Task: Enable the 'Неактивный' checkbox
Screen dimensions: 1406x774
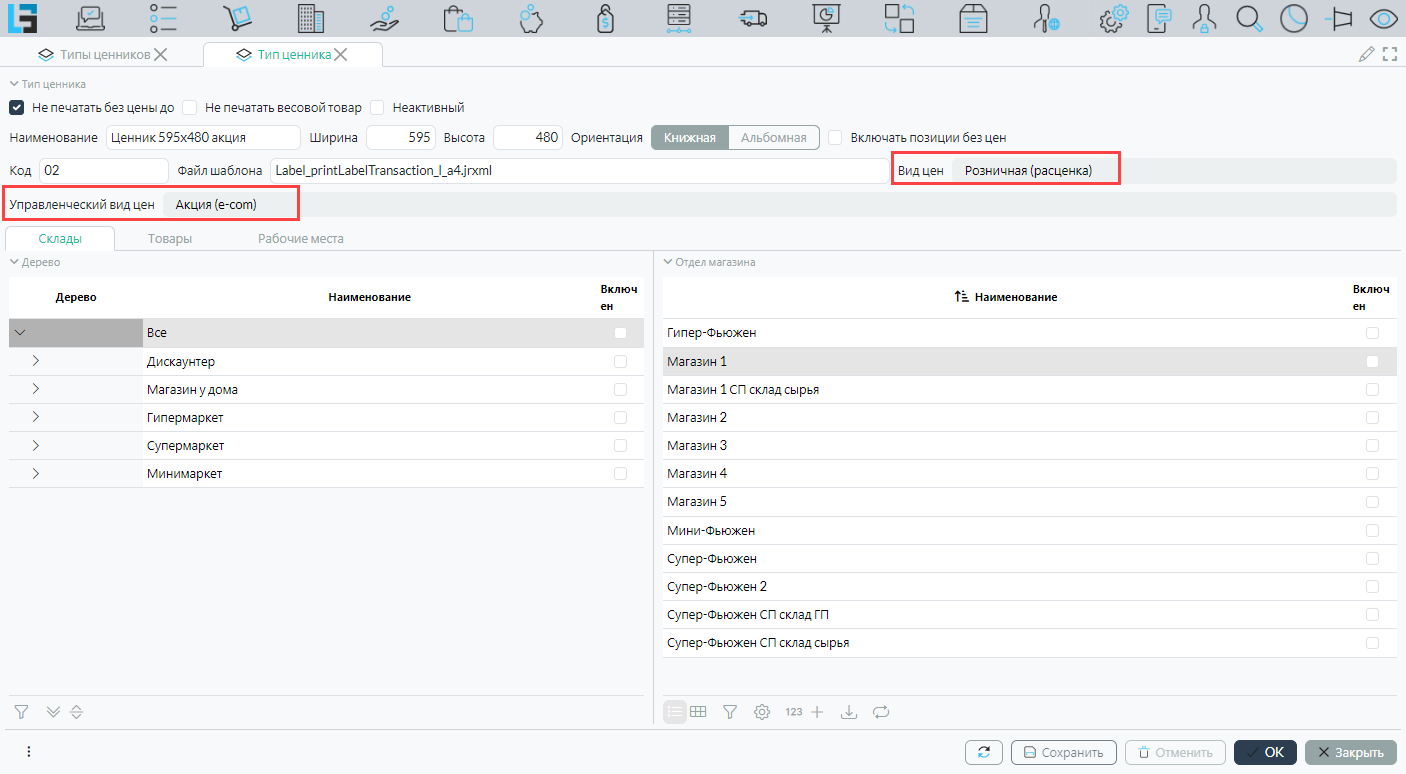Action: pos(378,107)
